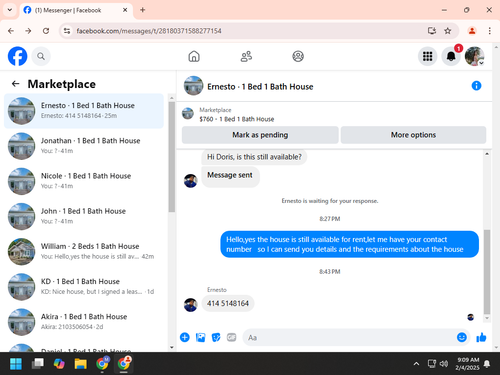500x375 pixels.
Task: Click the volume icon in tray
Action: point(444,364)
